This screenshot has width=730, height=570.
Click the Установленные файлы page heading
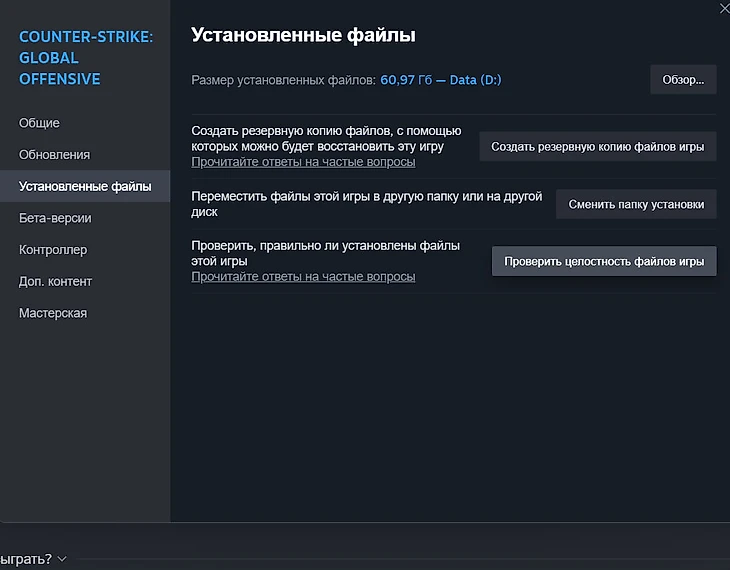pyautogui.click(x=303, y=35)
